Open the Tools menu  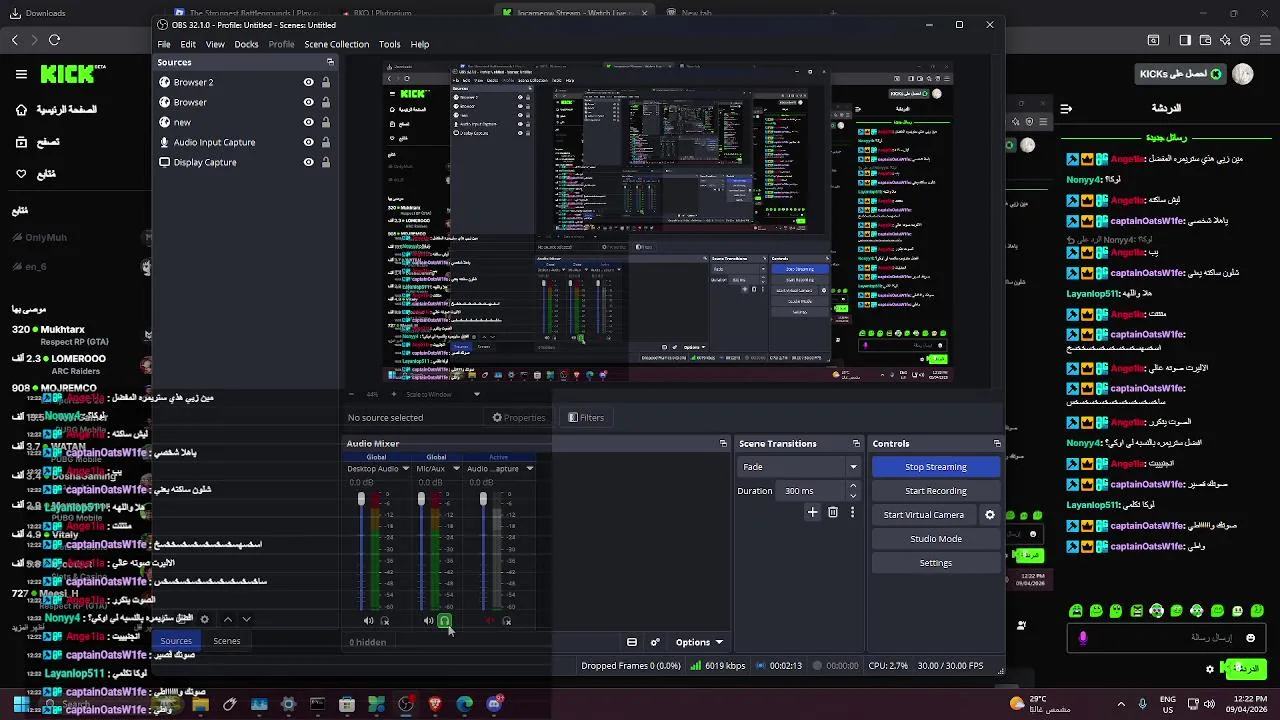coord(389,44)
